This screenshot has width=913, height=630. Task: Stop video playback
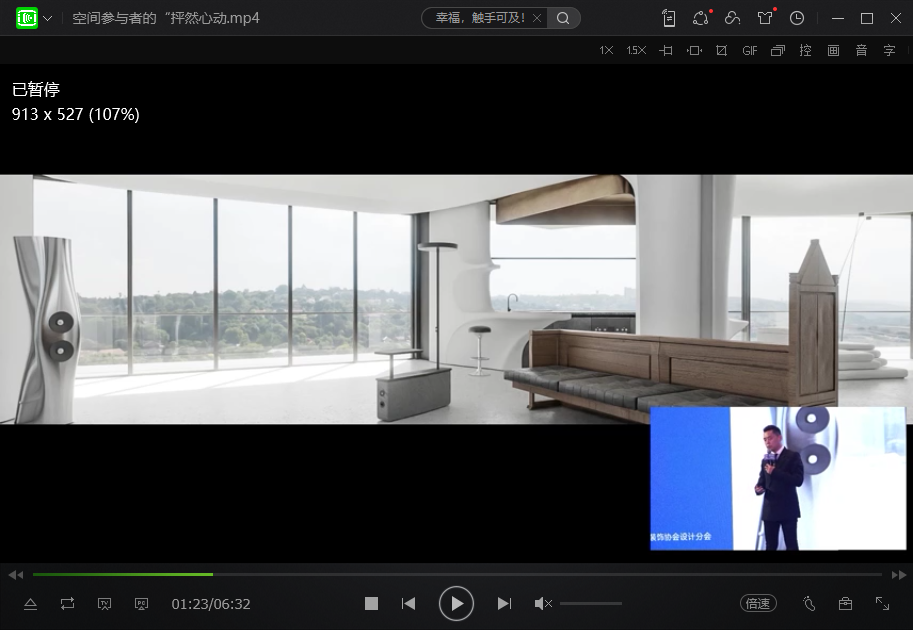pos(371,603)
